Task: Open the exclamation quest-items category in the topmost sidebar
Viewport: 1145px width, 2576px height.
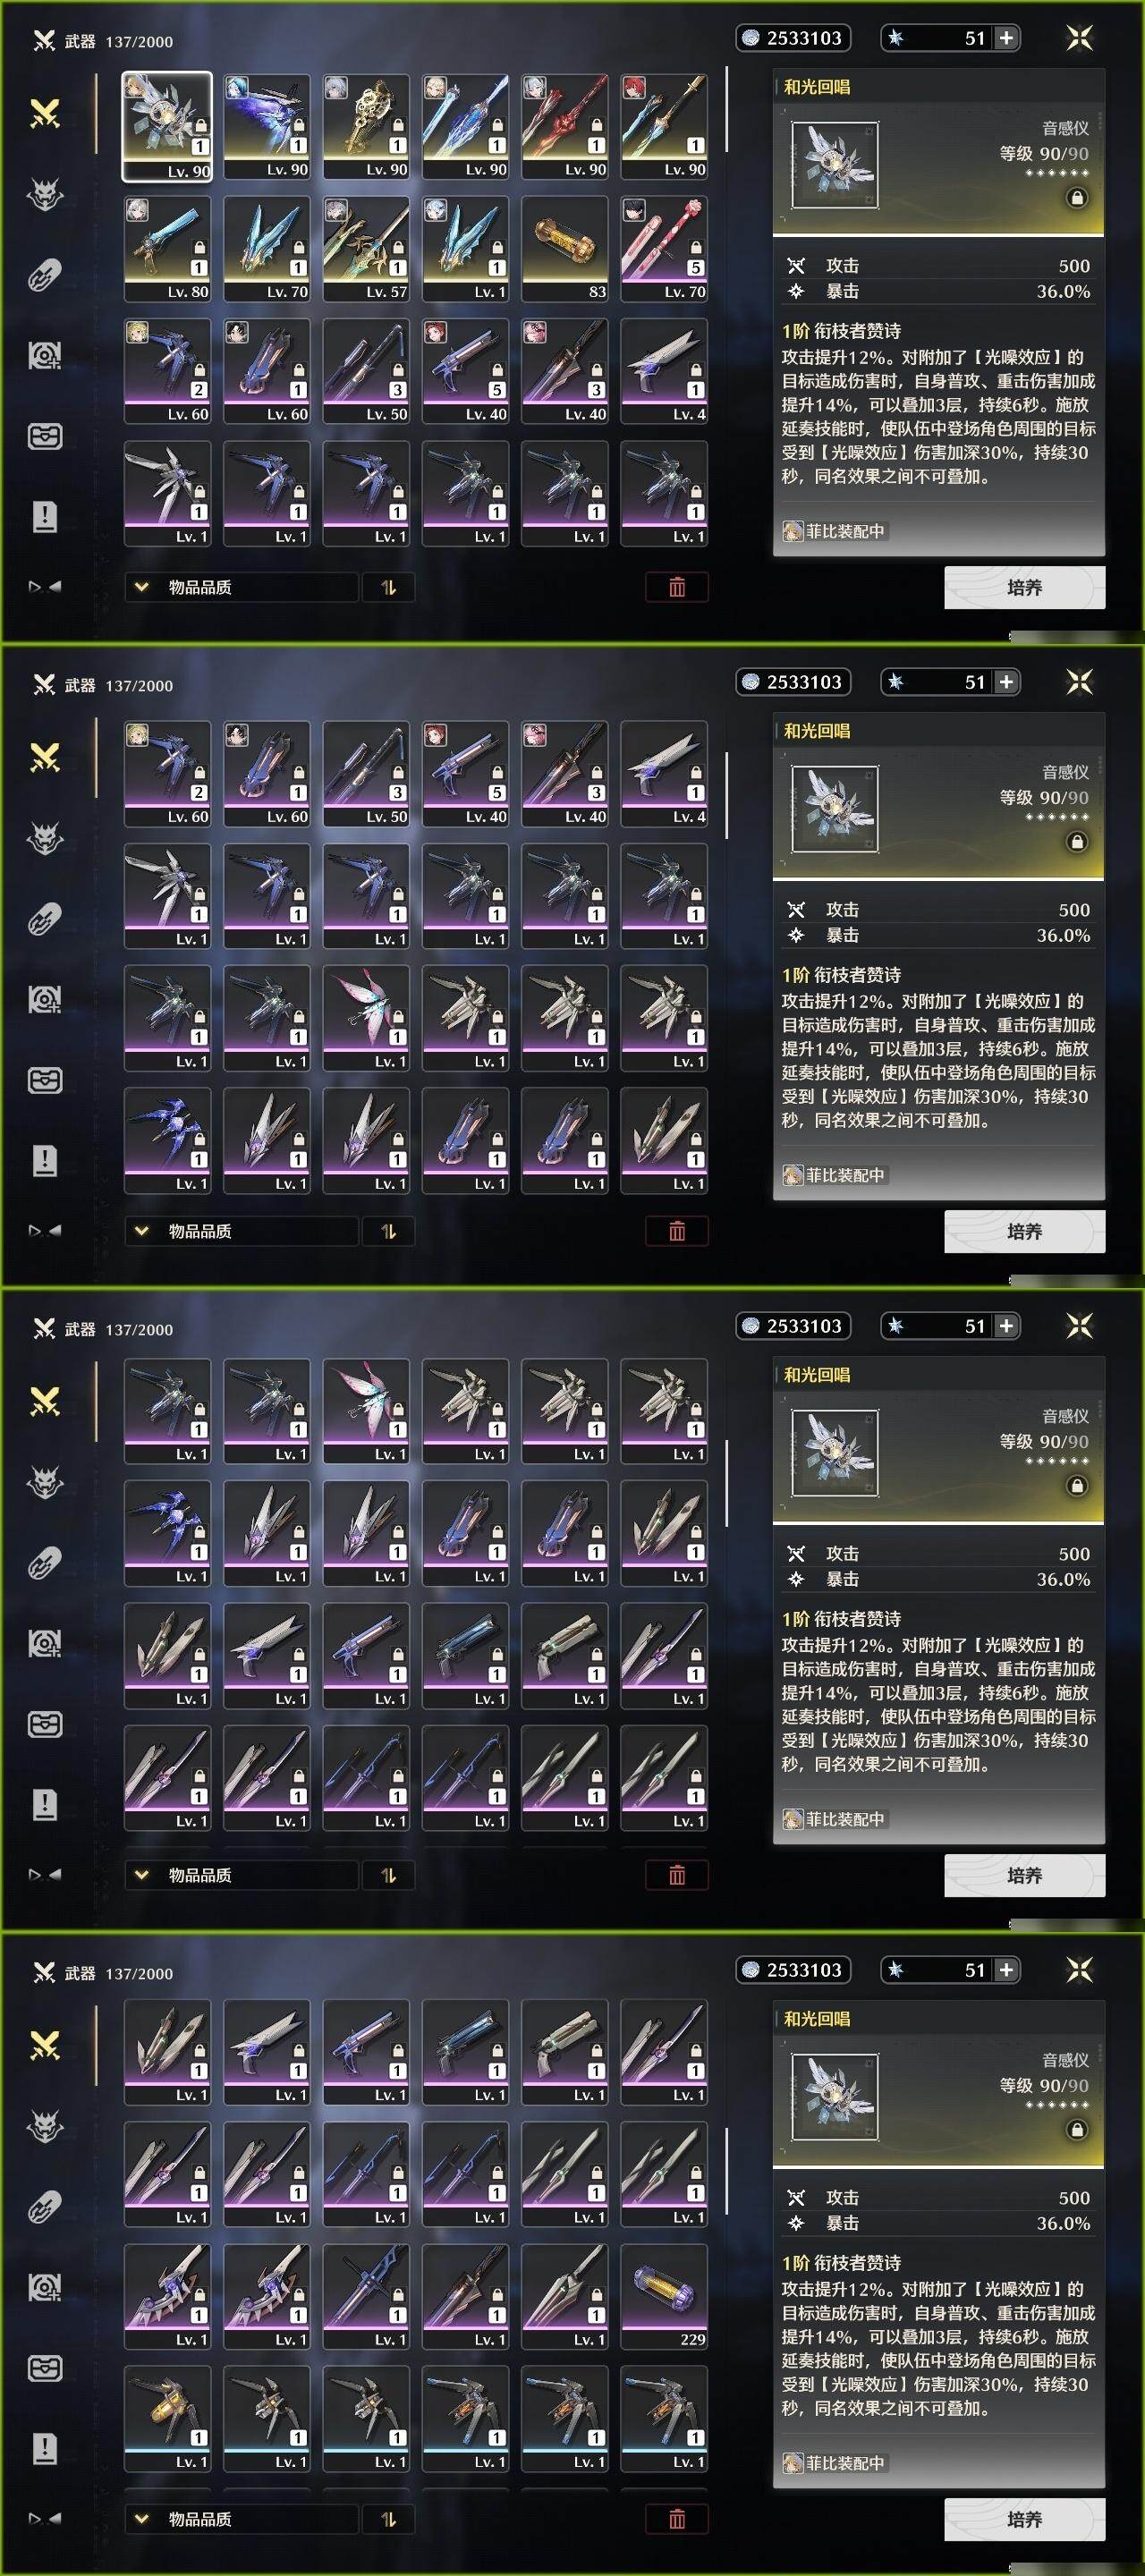Action: (x=45, y=516)
